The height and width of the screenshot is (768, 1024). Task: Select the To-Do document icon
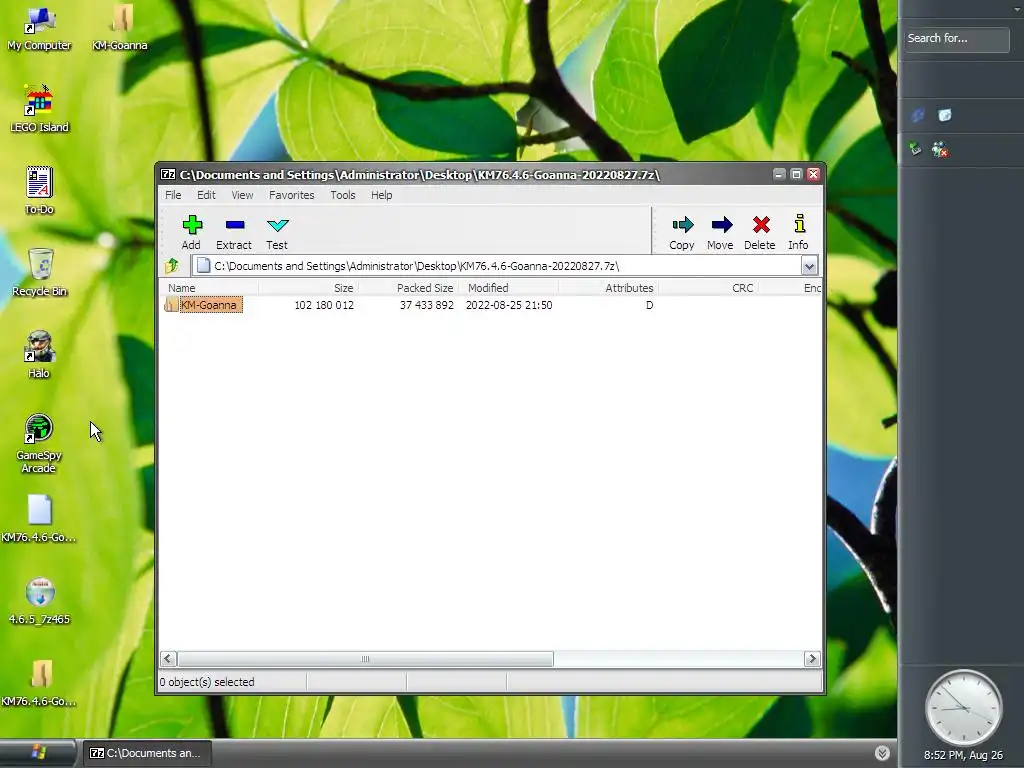[39, 182]
